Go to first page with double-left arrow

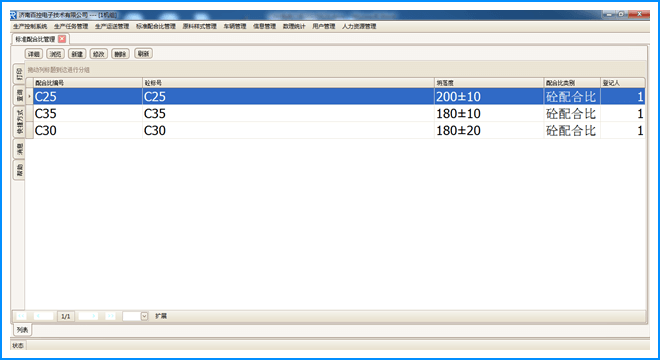click(x=21, y=316)
